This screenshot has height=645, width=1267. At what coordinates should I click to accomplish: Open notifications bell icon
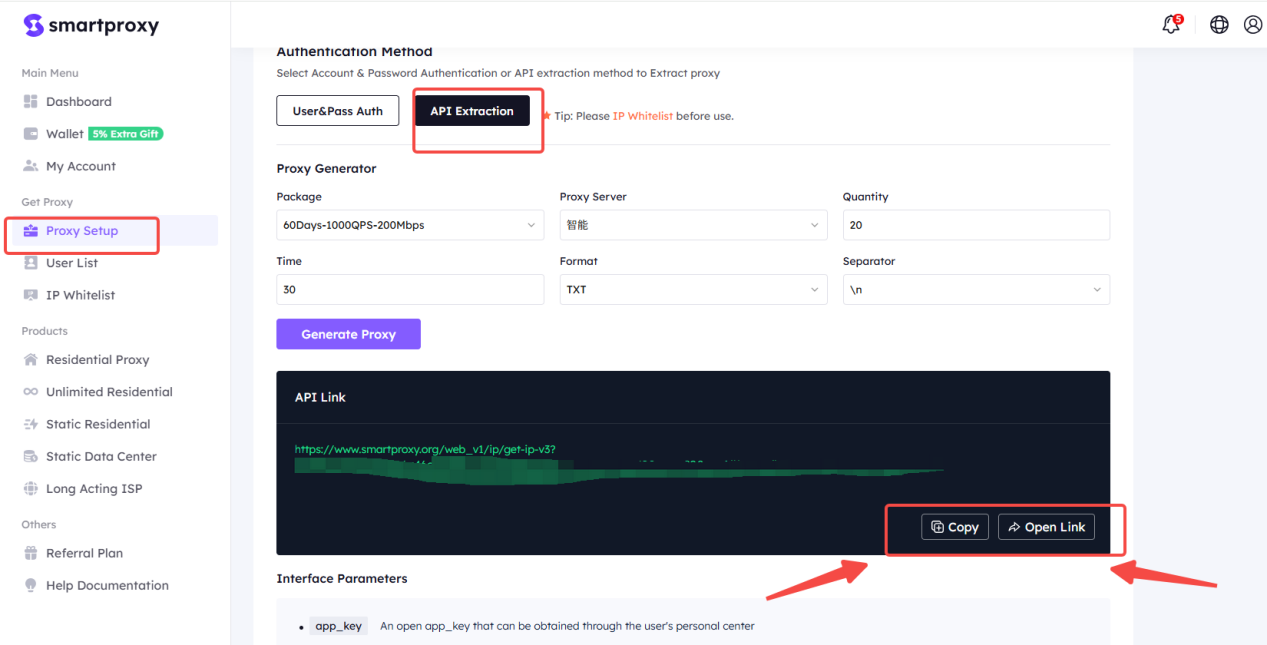(x=1172, y=25)
